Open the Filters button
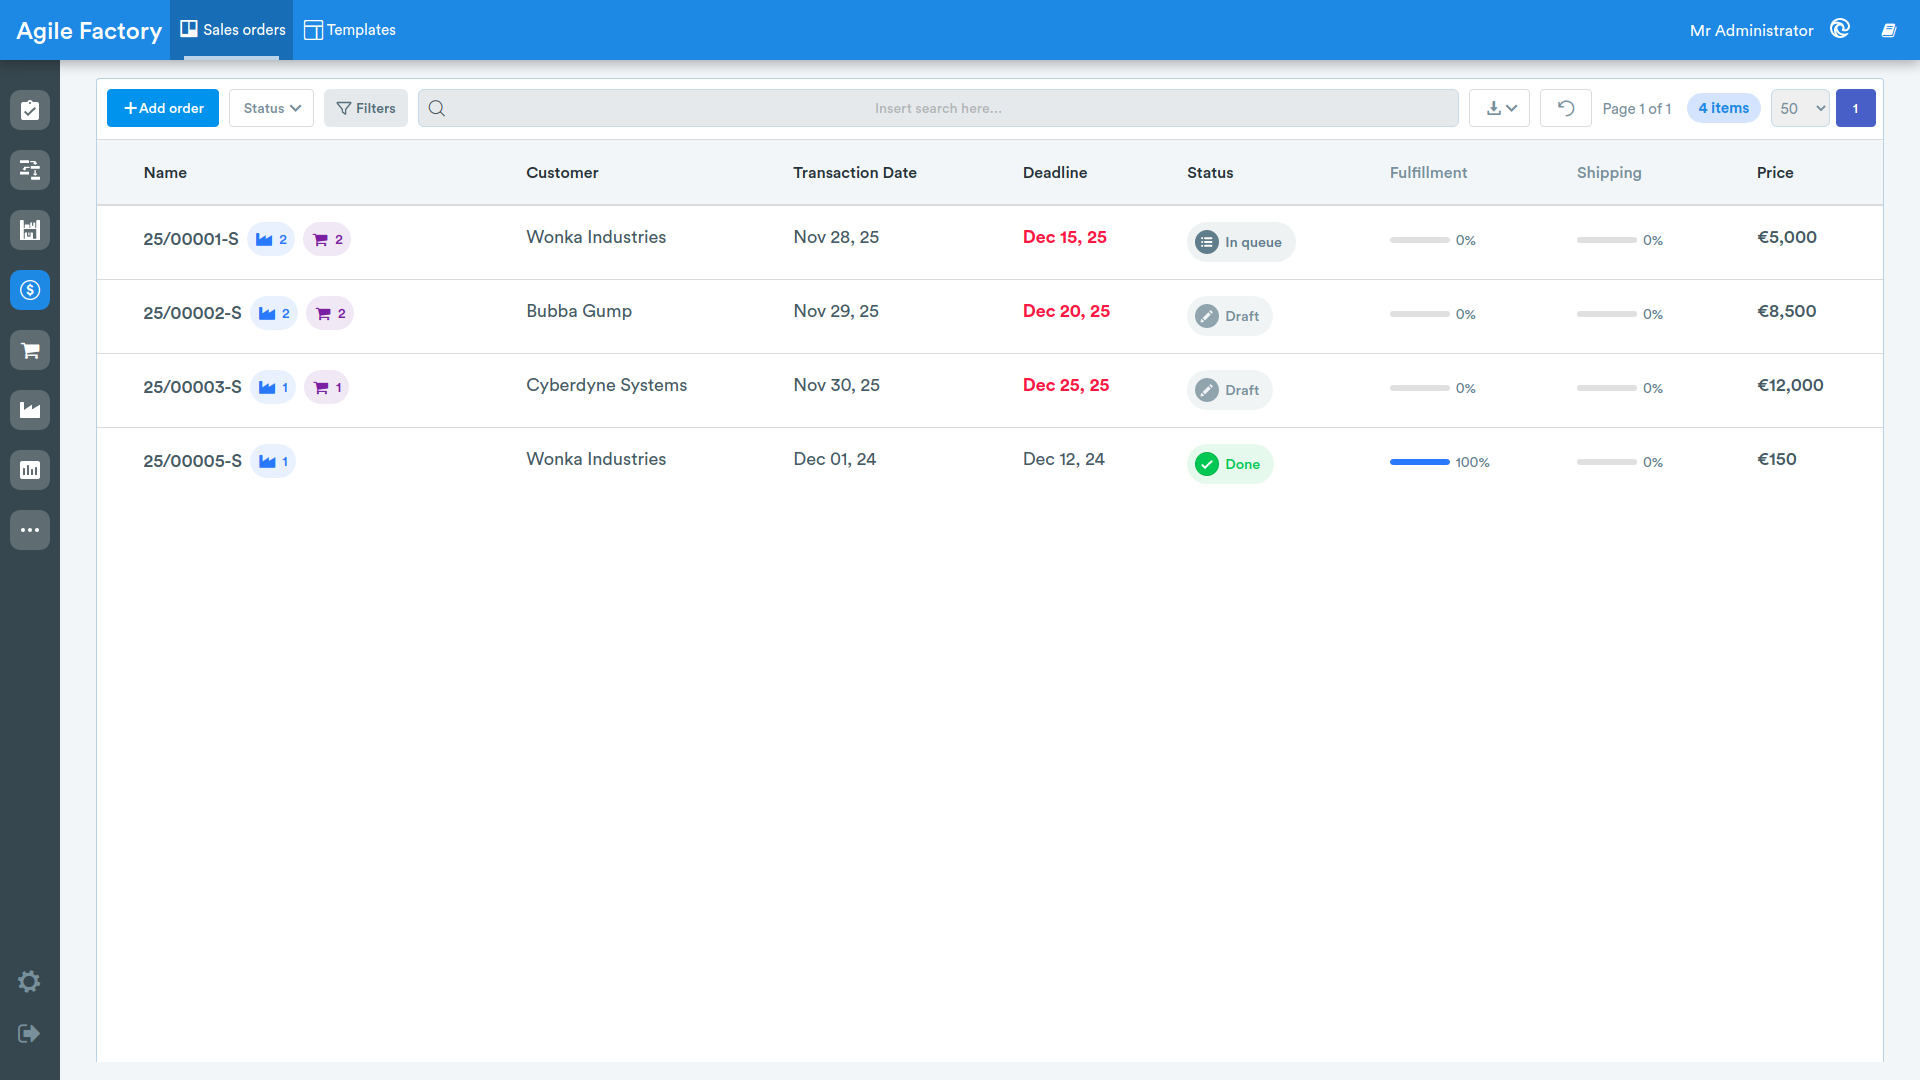1920x1080 pixels. [x=366, y=108]
